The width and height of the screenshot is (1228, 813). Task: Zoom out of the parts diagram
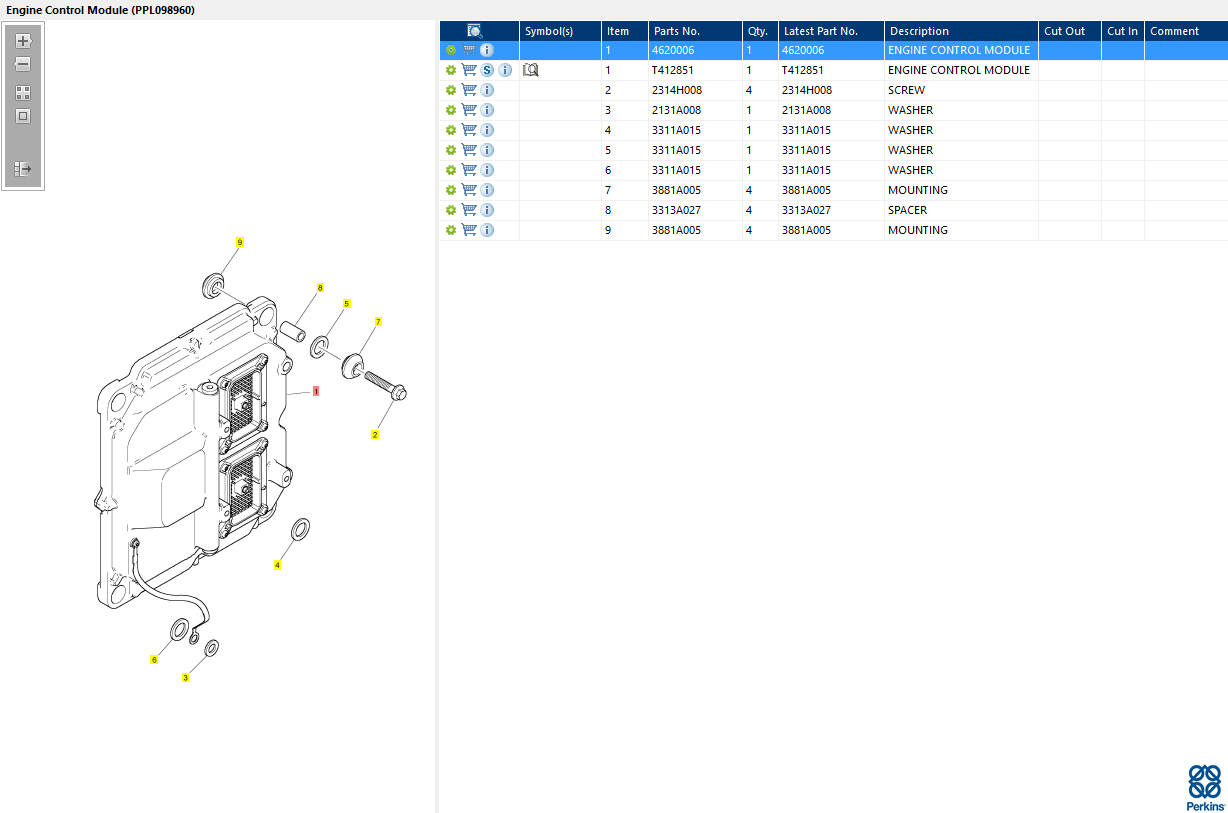23,64
